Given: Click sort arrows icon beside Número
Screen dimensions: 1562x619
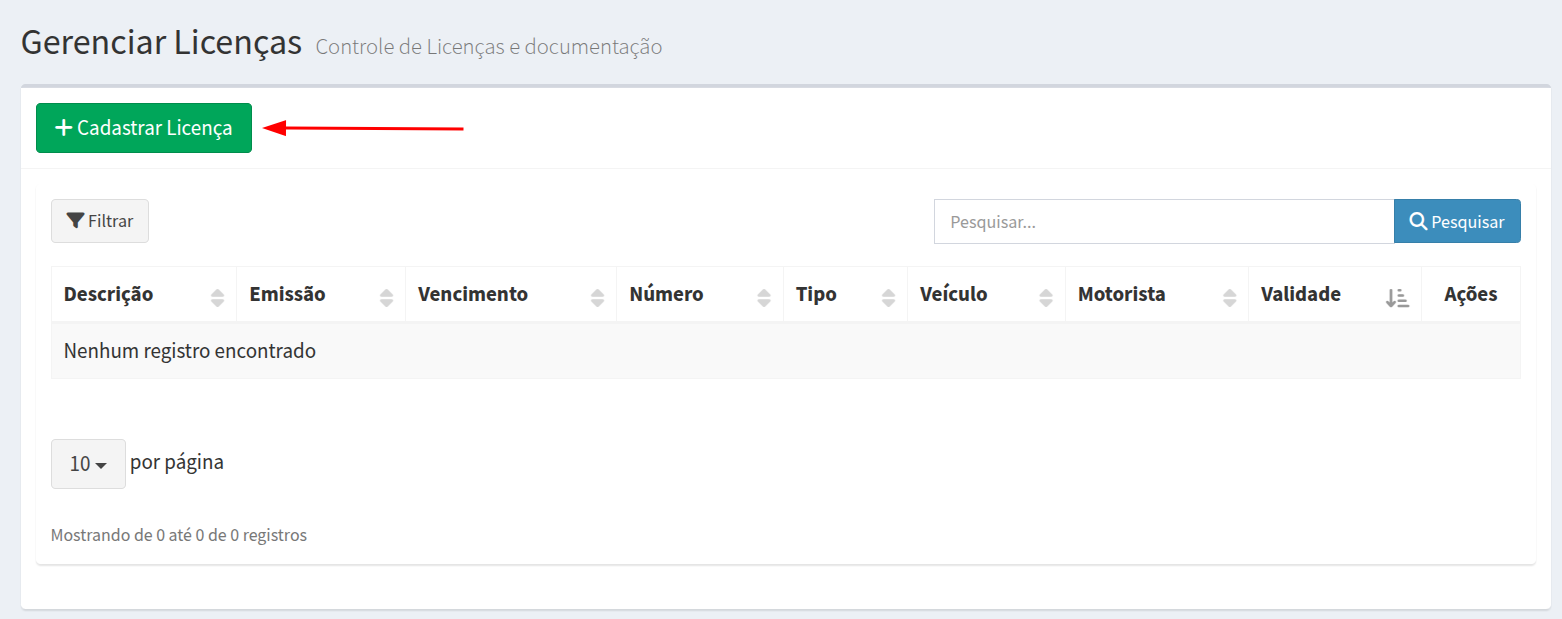Looking at the screenshot, I should tap(764, 296).
